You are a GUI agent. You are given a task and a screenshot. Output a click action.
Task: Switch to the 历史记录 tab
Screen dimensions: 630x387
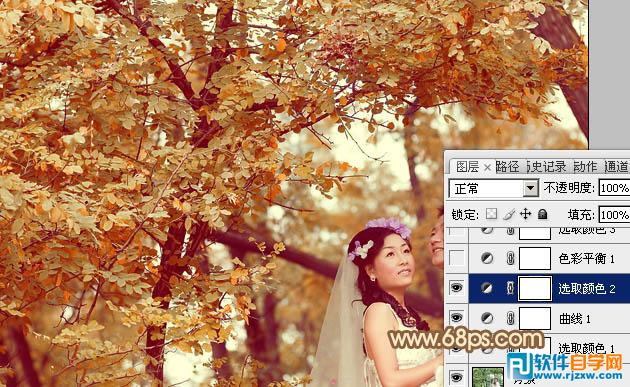tap(547, 167)
